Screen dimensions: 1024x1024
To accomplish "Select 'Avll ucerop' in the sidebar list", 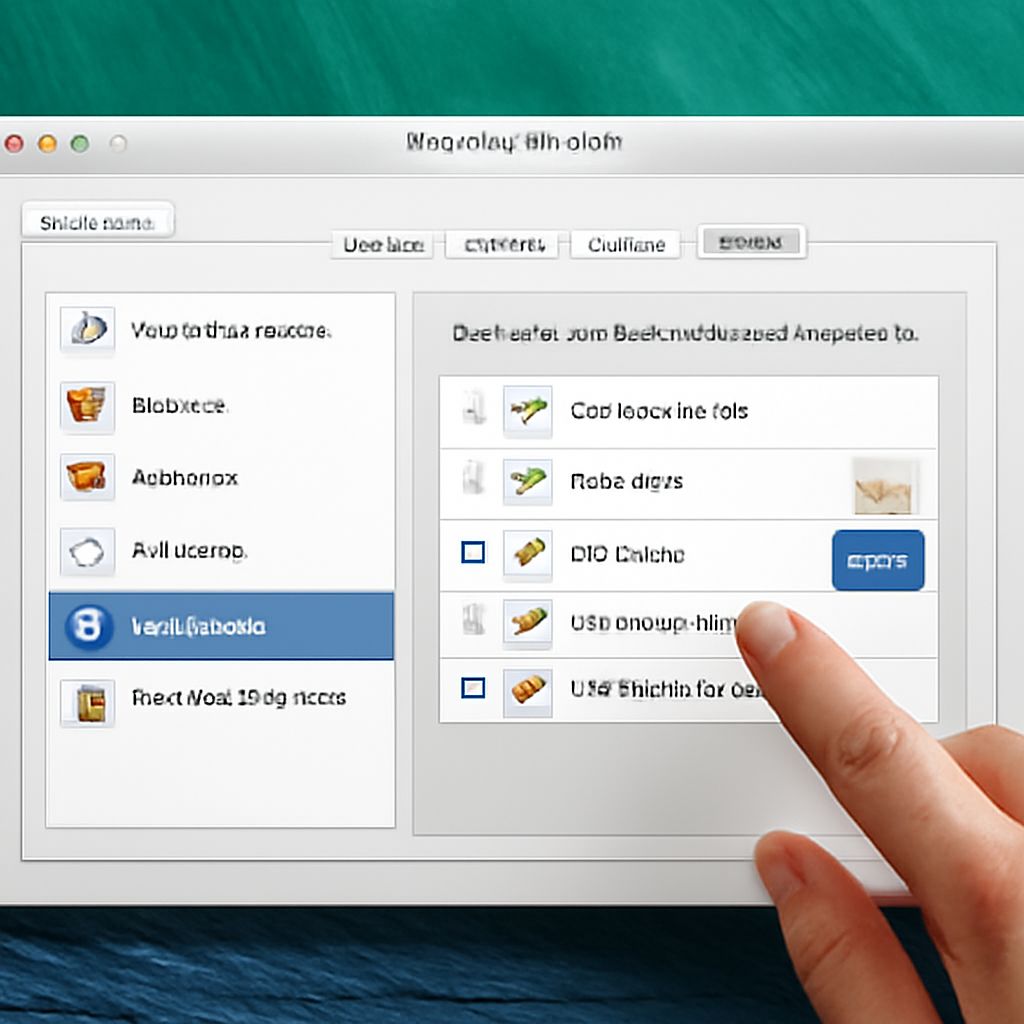I will pos(221,551).
